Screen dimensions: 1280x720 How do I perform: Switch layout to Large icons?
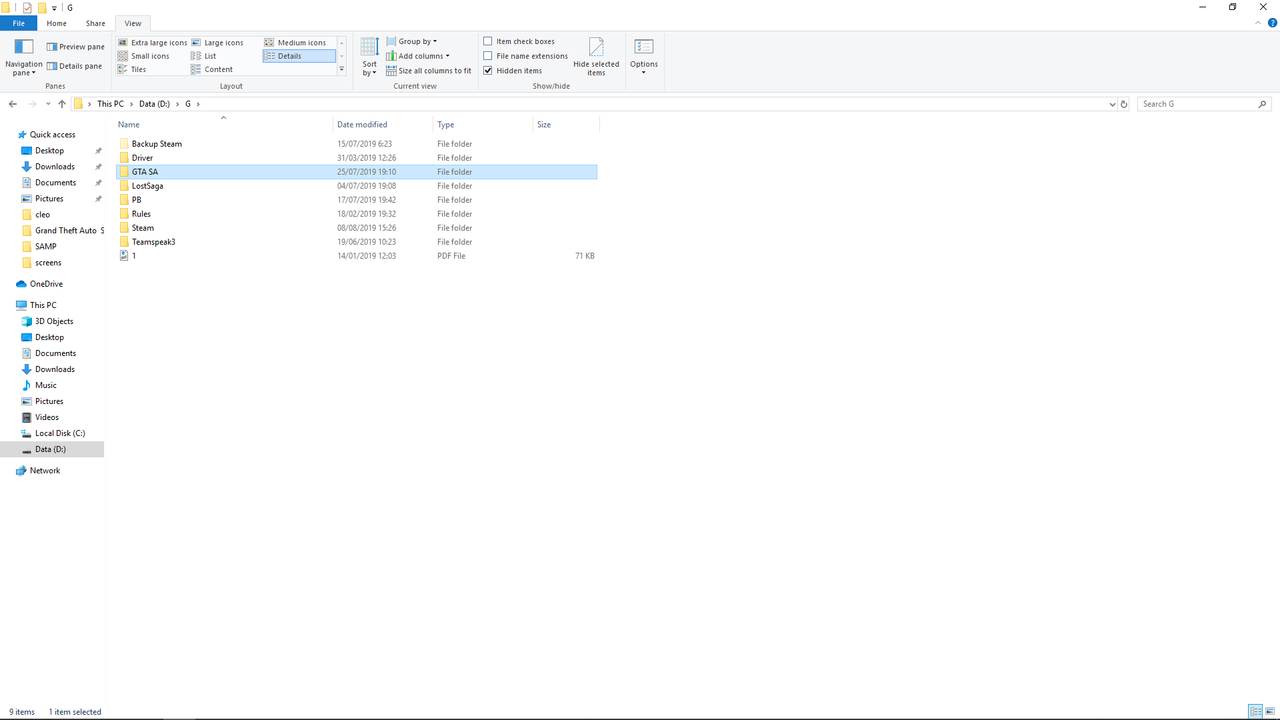point(217,43)
